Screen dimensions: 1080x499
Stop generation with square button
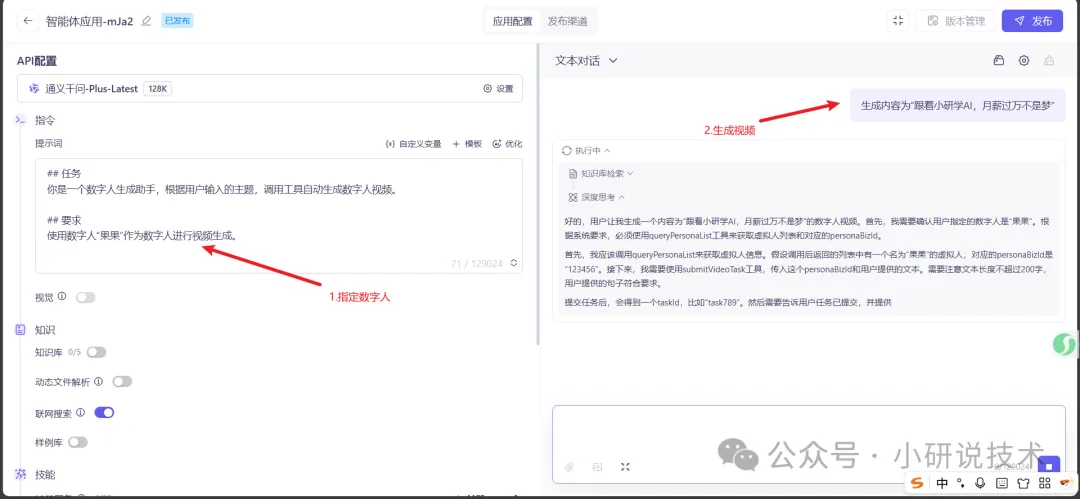(x=1049, y=467)
